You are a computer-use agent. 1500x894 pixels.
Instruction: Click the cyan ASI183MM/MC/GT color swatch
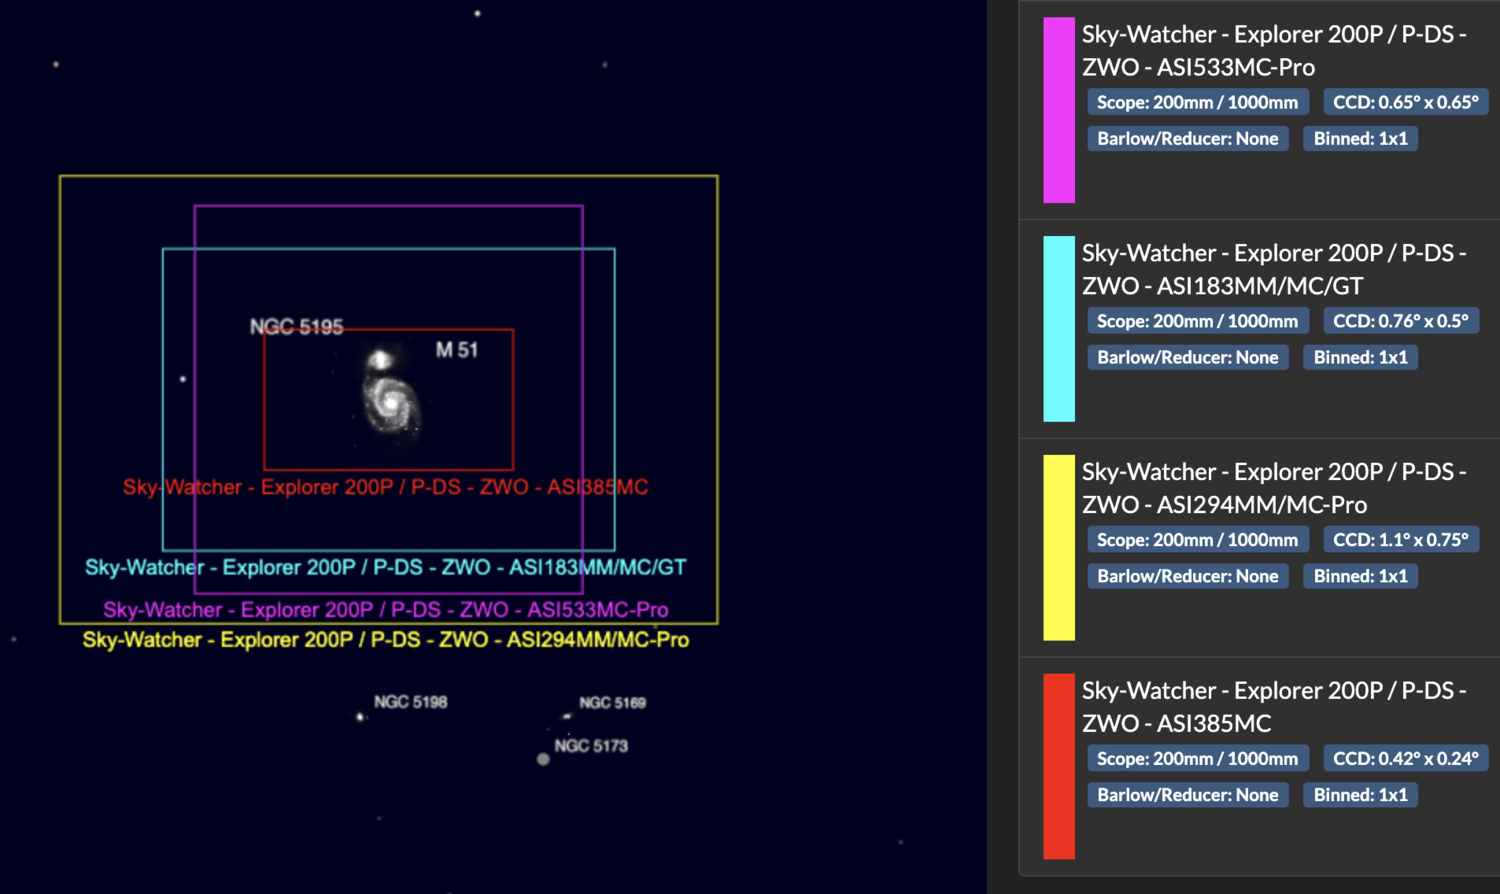[x=1059, y=329]
